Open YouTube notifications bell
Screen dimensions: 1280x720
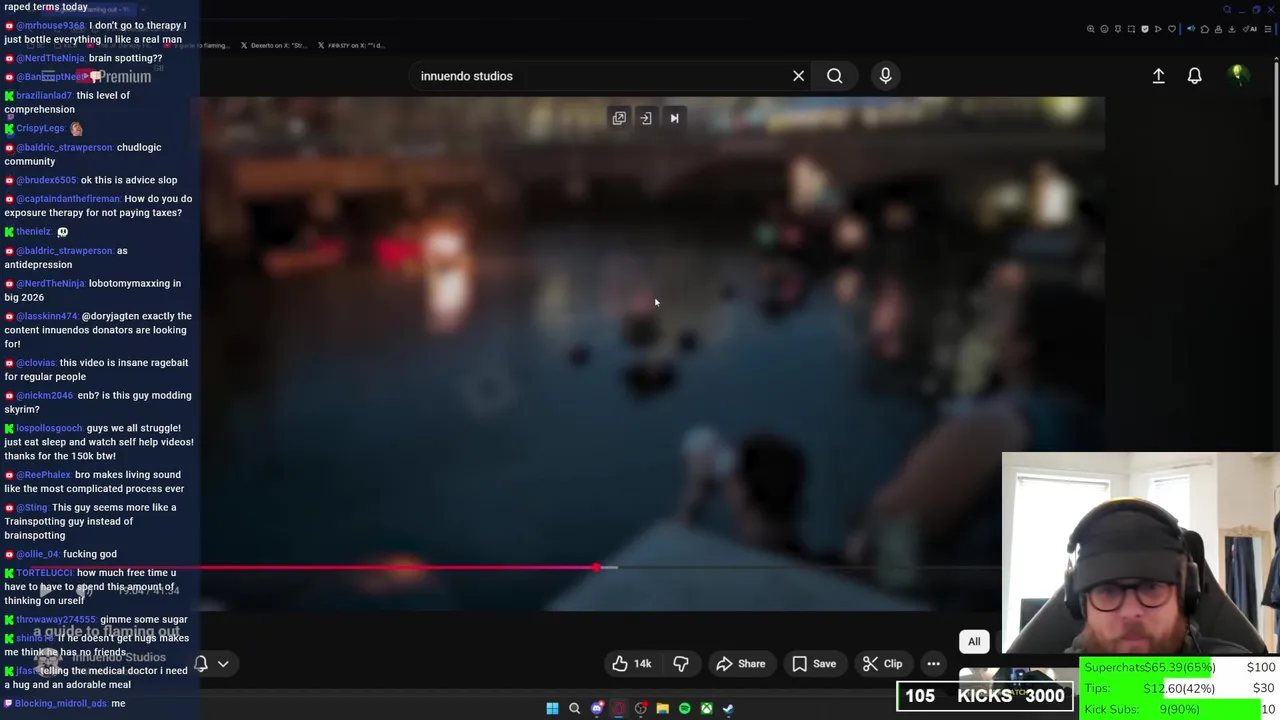(1194, 76)
